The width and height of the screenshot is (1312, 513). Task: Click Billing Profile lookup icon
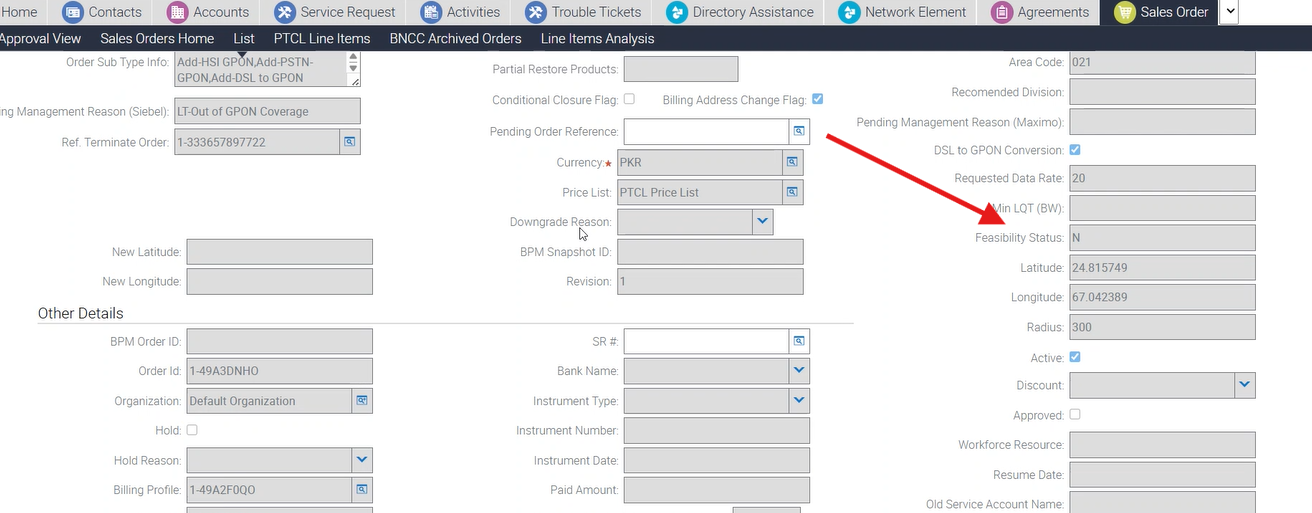361,490
